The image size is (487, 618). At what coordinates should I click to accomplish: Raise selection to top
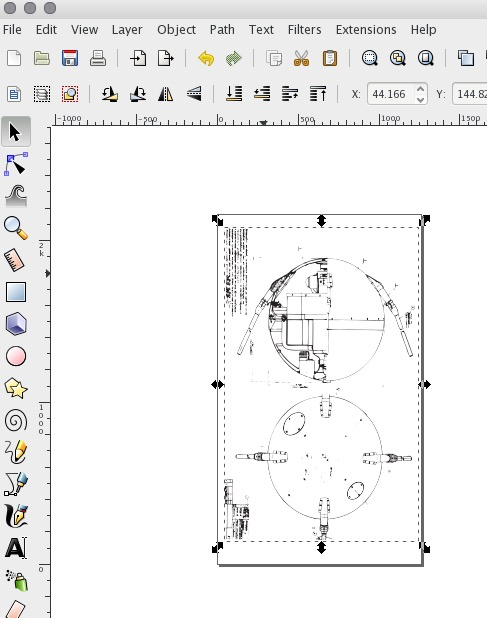pos(318,94)
